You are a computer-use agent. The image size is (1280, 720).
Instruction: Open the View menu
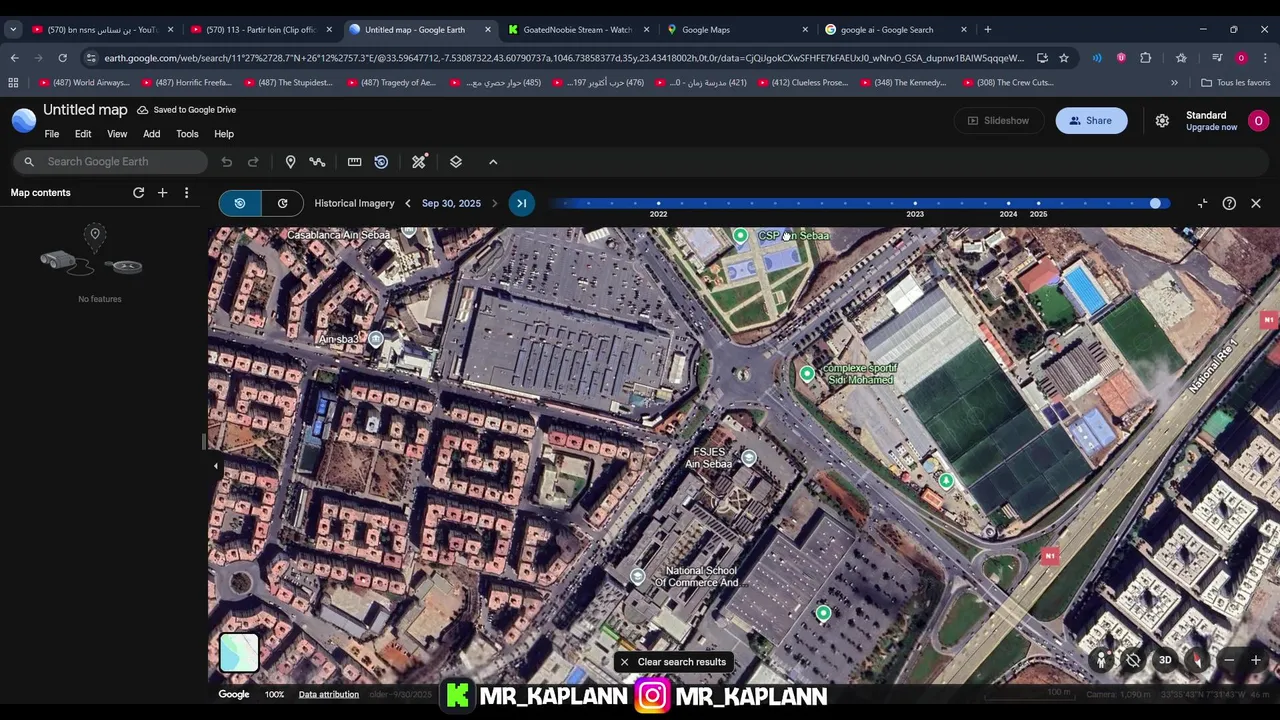coord(117,134)
